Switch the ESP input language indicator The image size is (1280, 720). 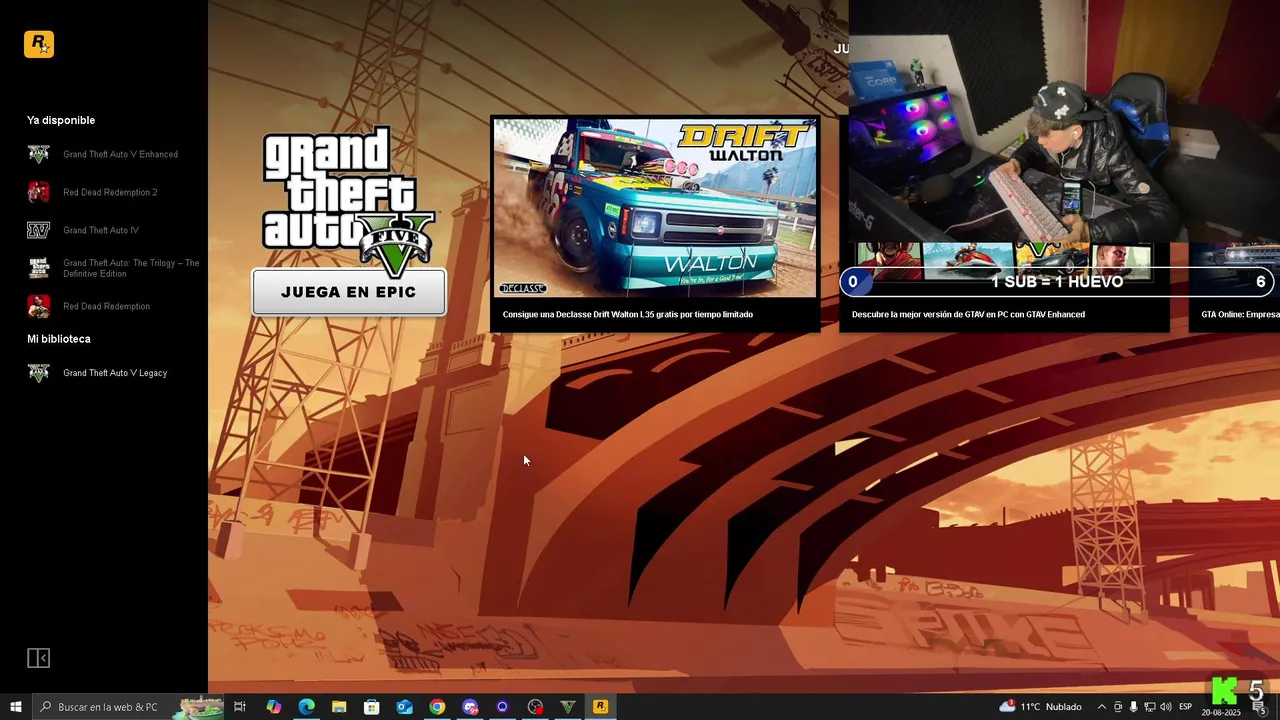coord(1185,707)
